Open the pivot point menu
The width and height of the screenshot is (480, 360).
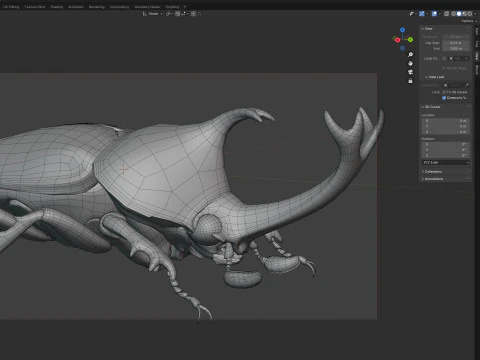pos(169,14)
